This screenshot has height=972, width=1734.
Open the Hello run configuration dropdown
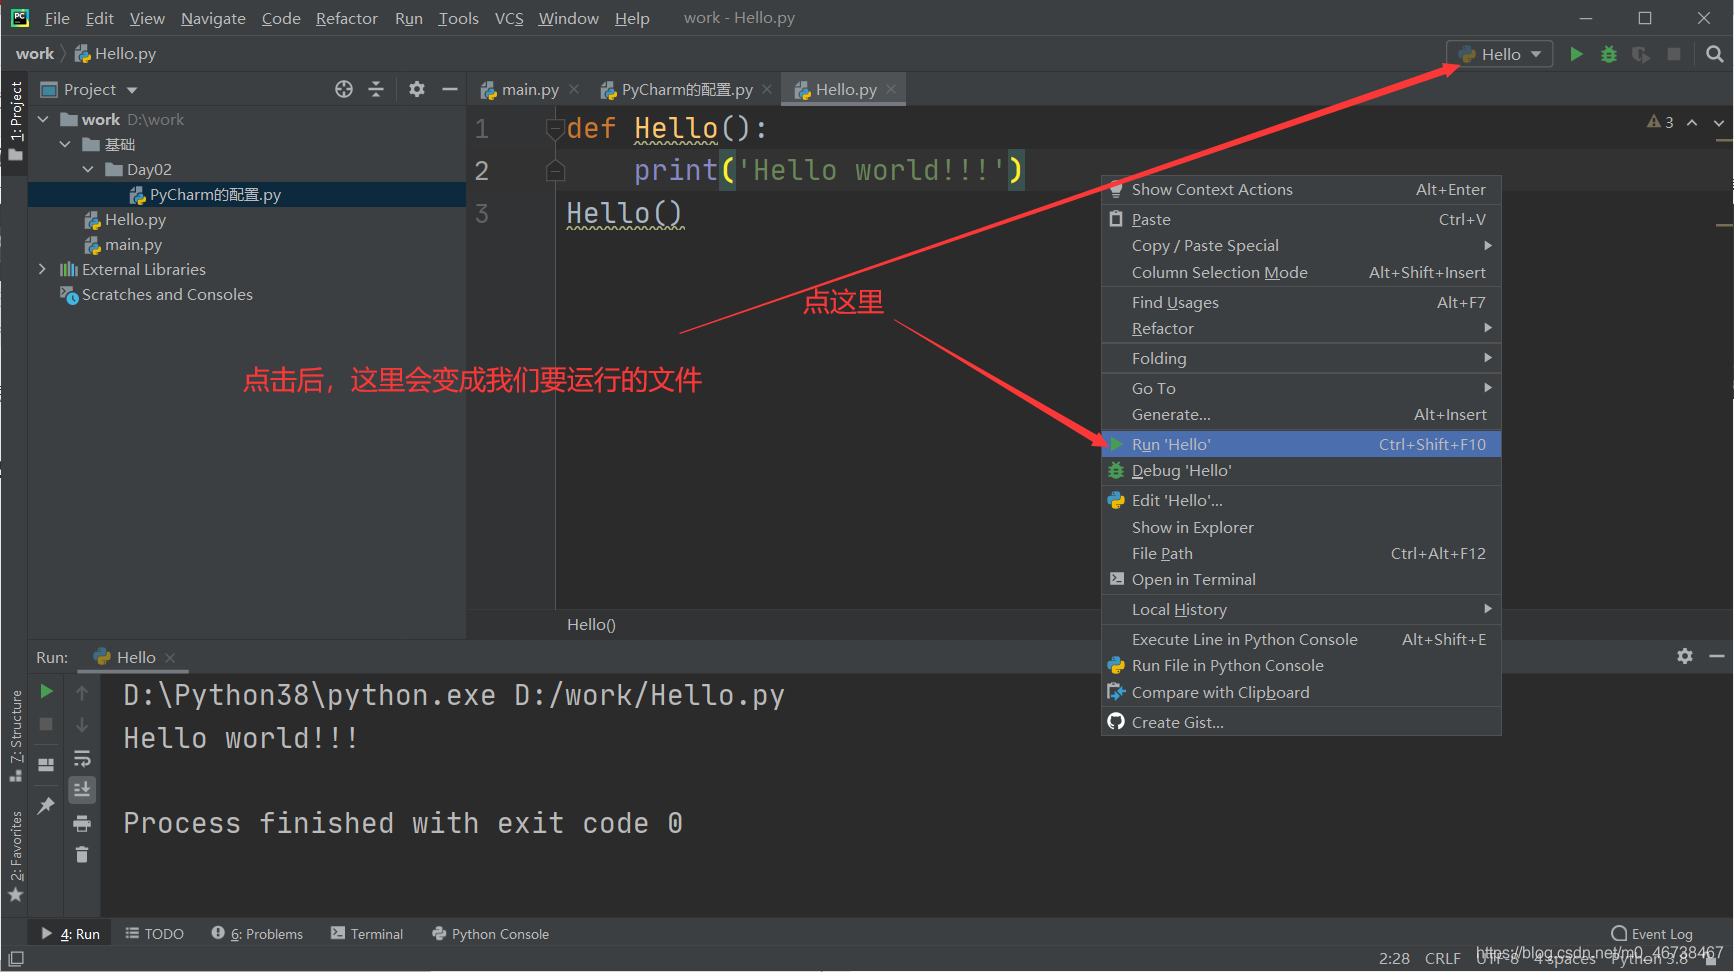coord(1500,54)
